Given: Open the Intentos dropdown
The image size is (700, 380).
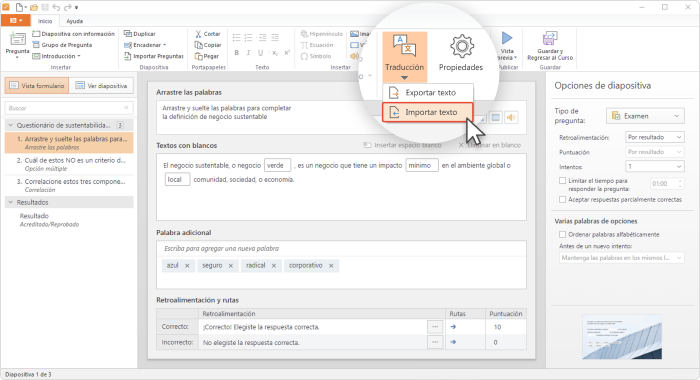Looking at the screenshot, I should 654,167.
